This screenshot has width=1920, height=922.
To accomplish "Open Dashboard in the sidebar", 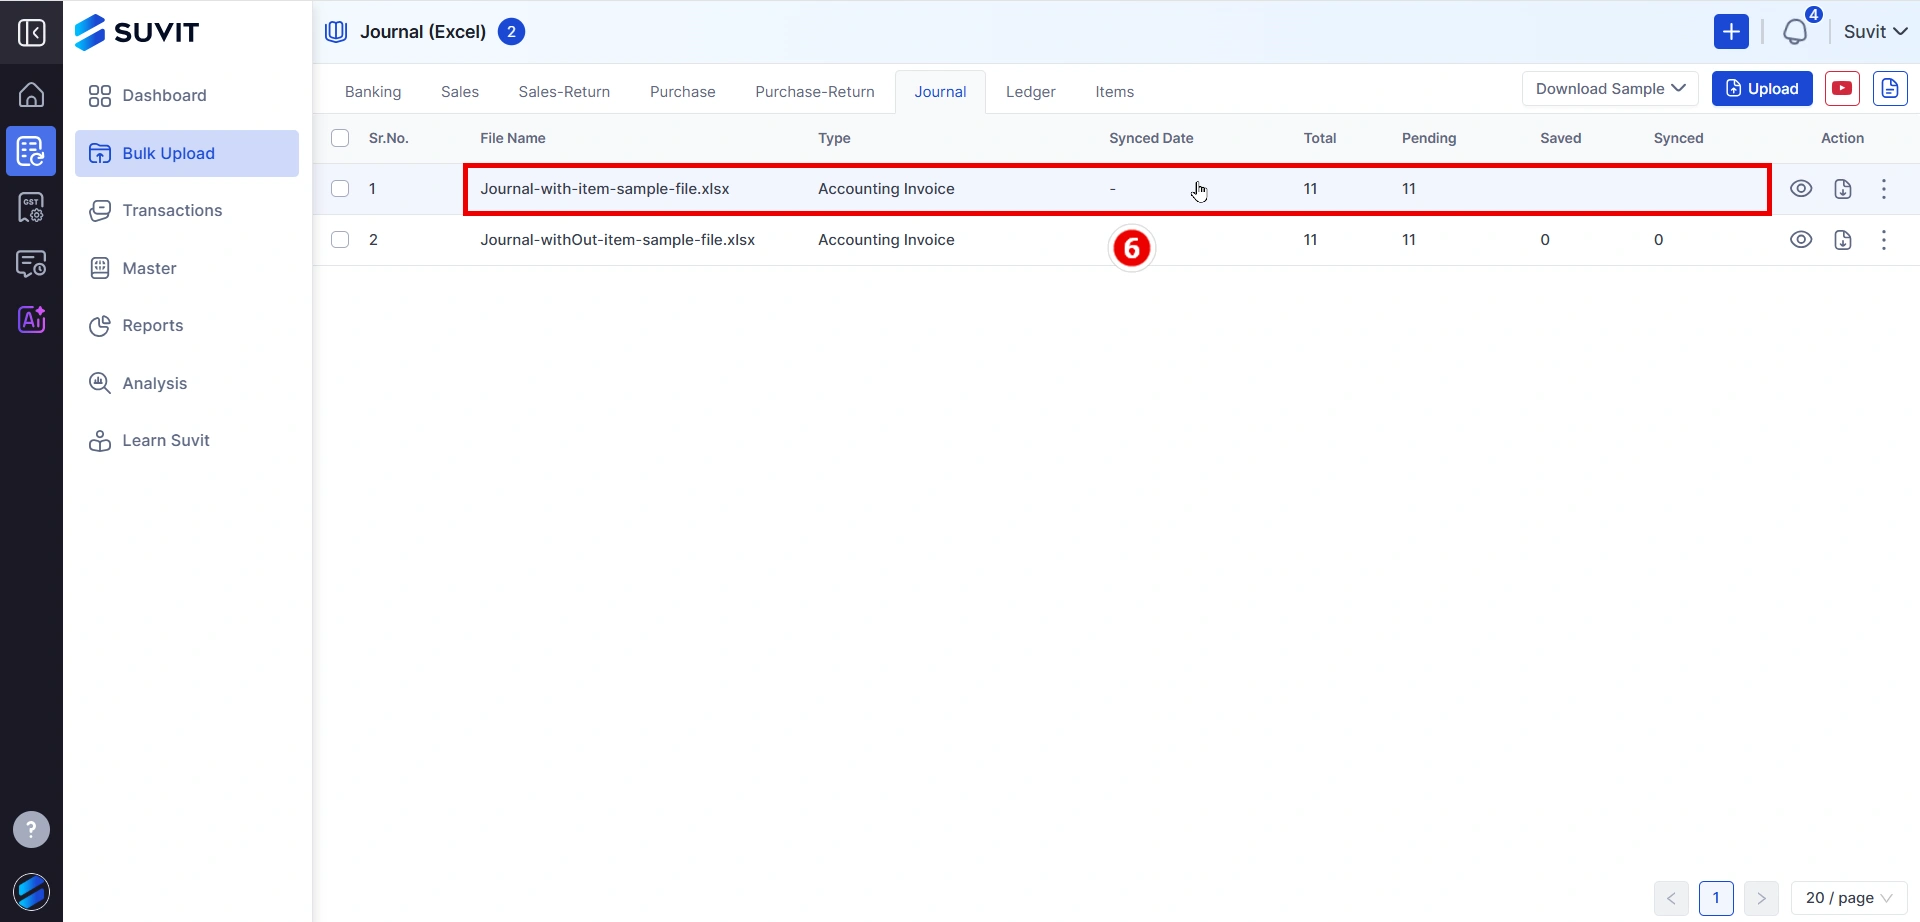I will (x=187, y=96).
